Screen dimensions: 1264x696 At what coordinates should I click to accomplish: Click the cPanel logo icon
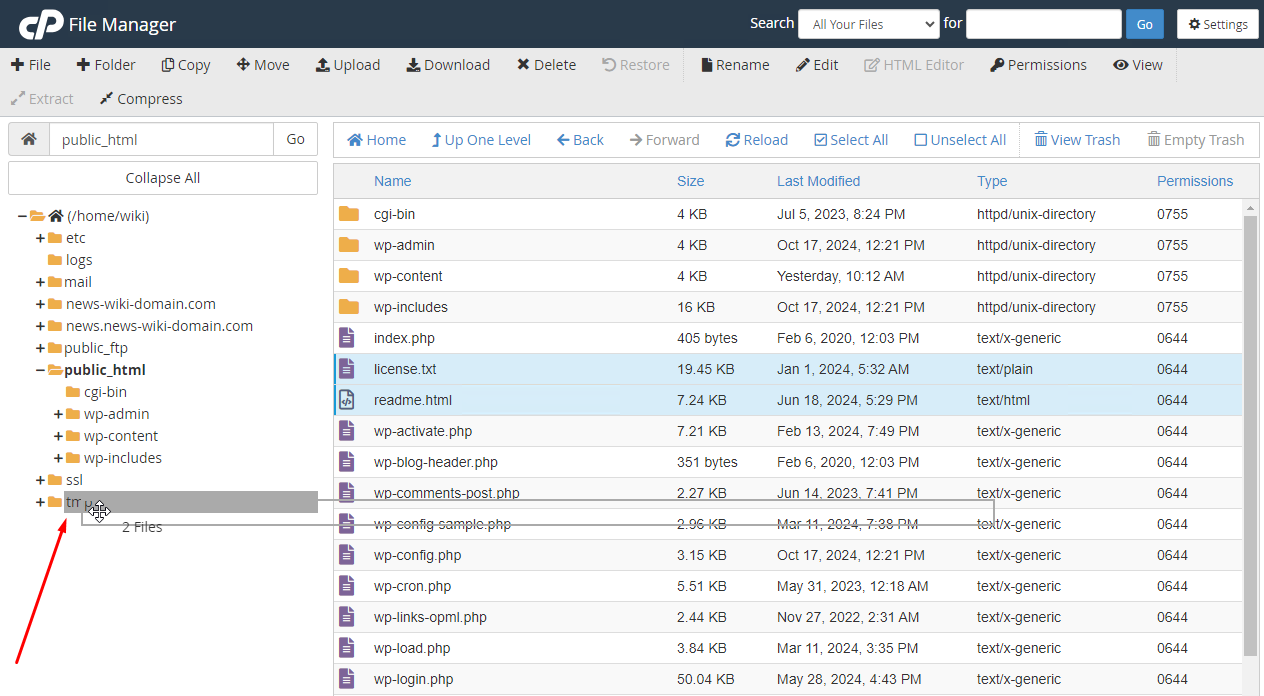(x=41, y=24)
